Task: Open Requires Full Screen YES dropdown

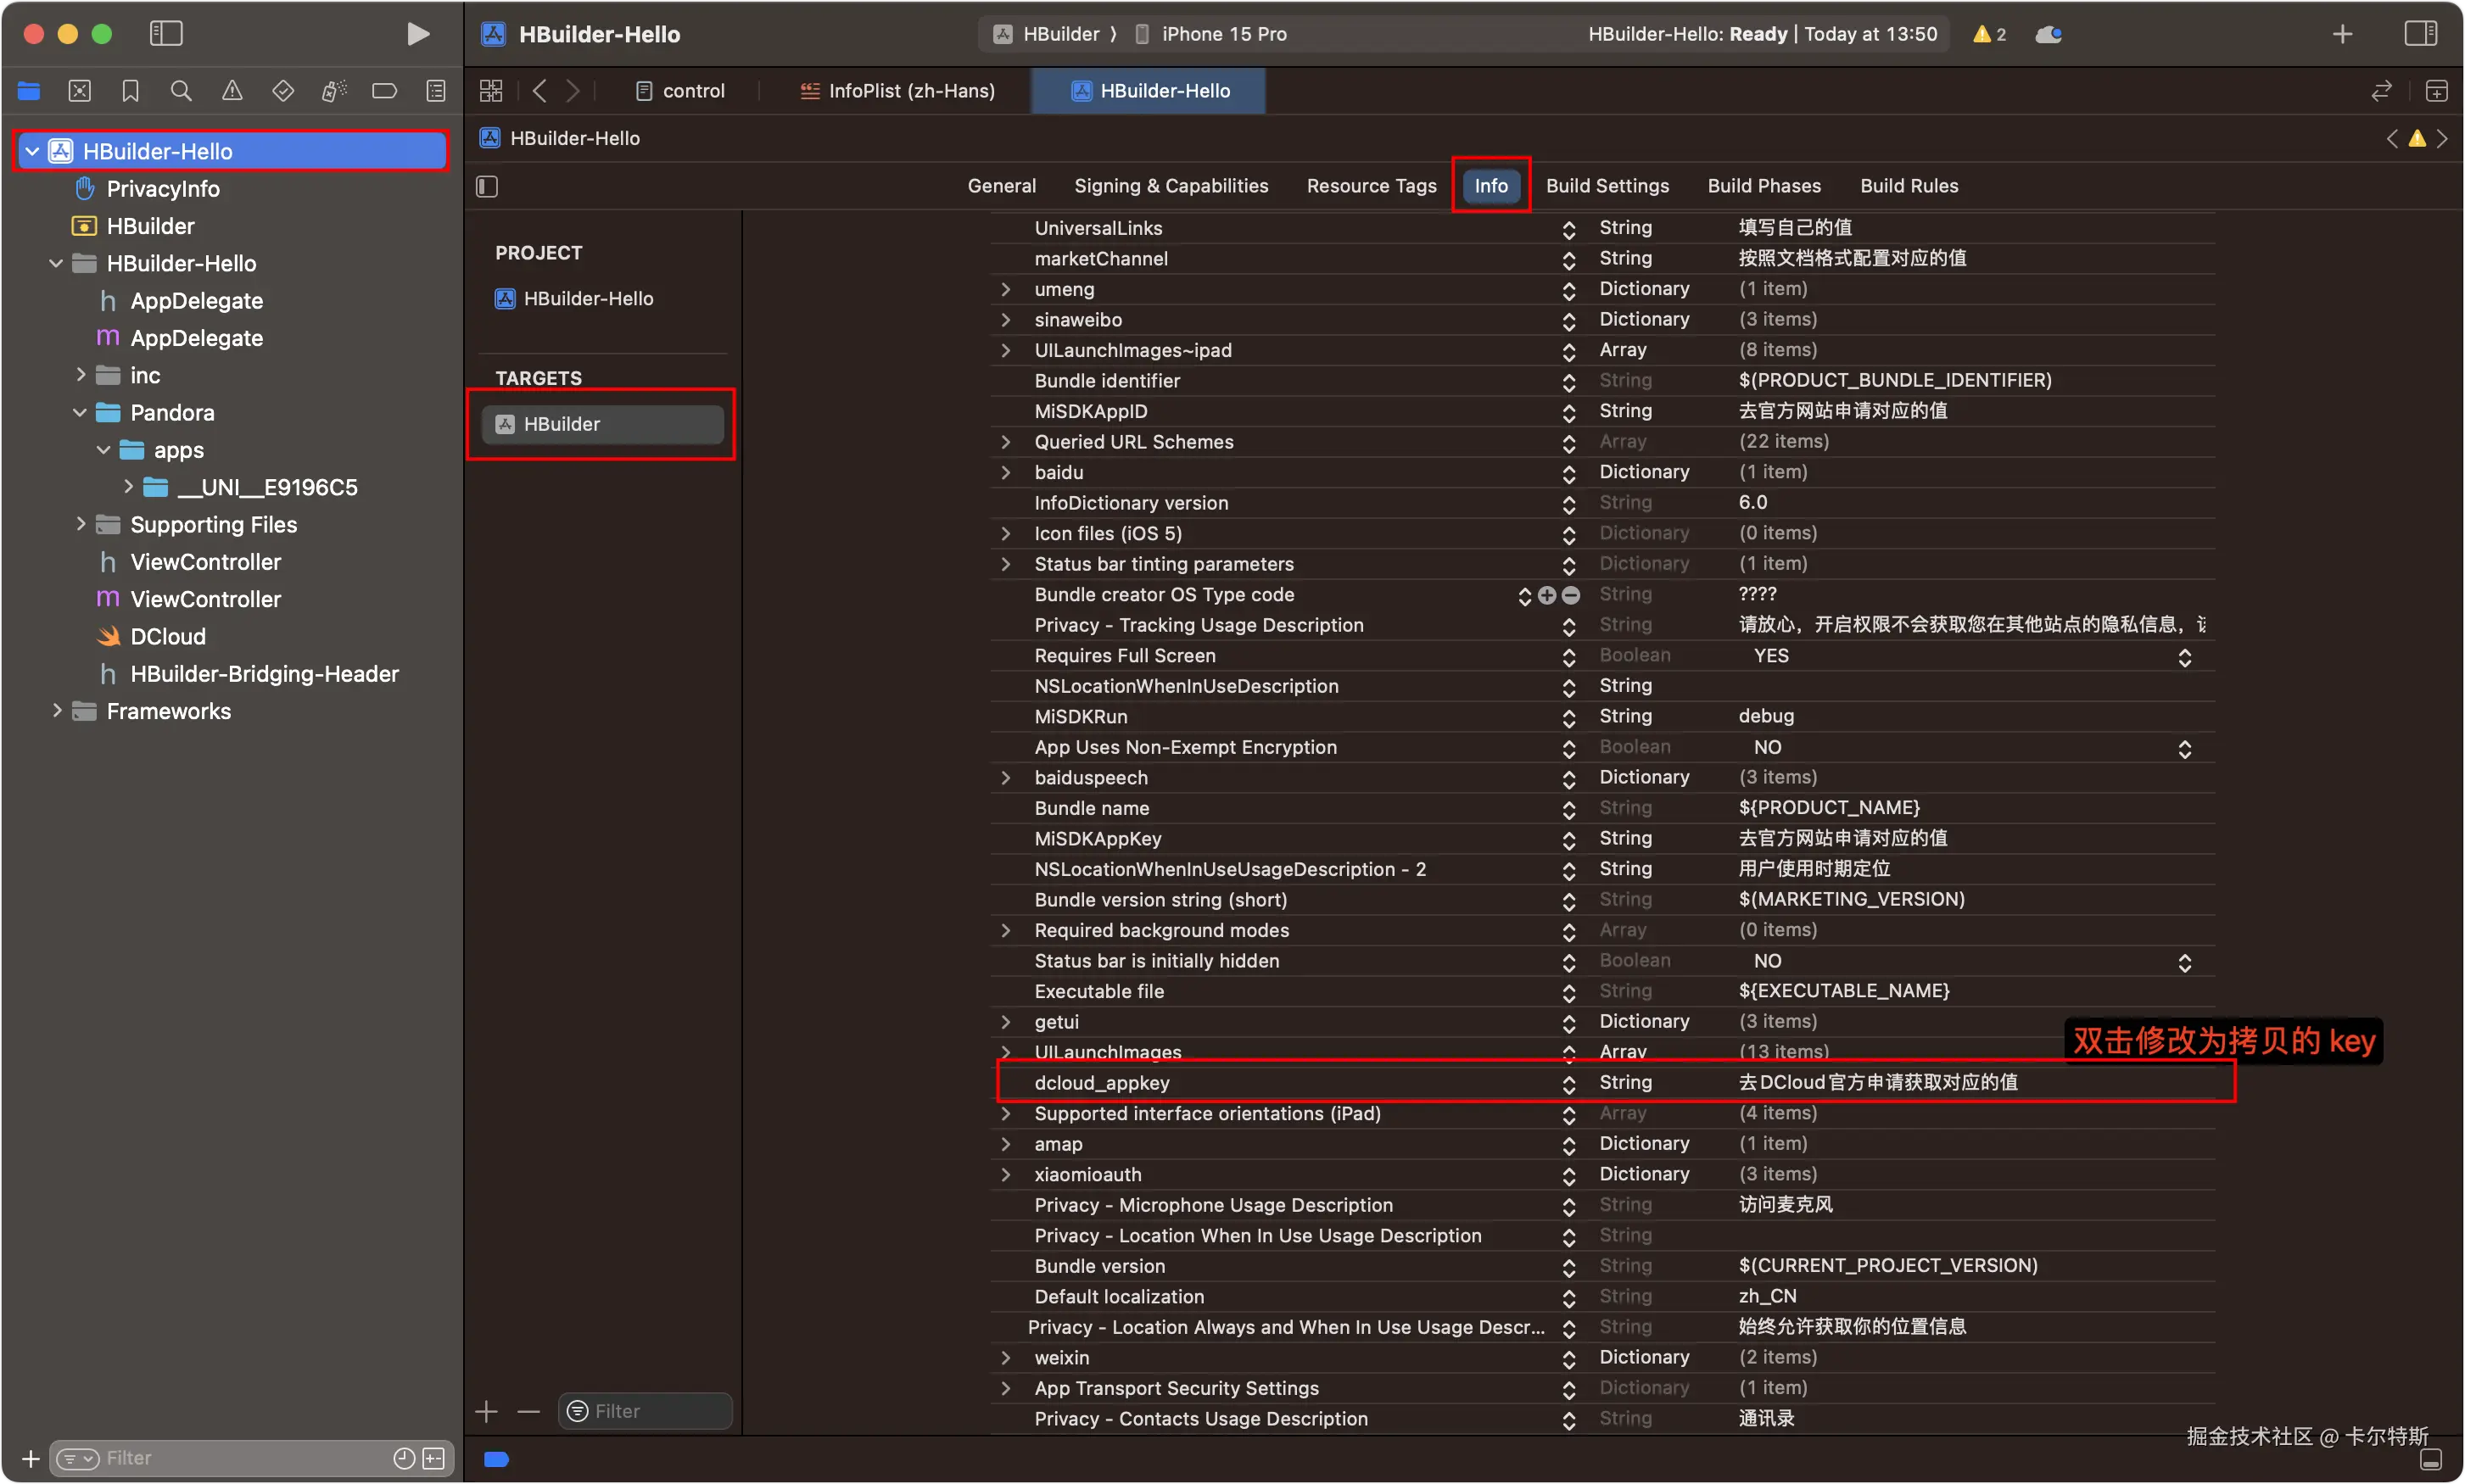Action: pos(2184,657)
